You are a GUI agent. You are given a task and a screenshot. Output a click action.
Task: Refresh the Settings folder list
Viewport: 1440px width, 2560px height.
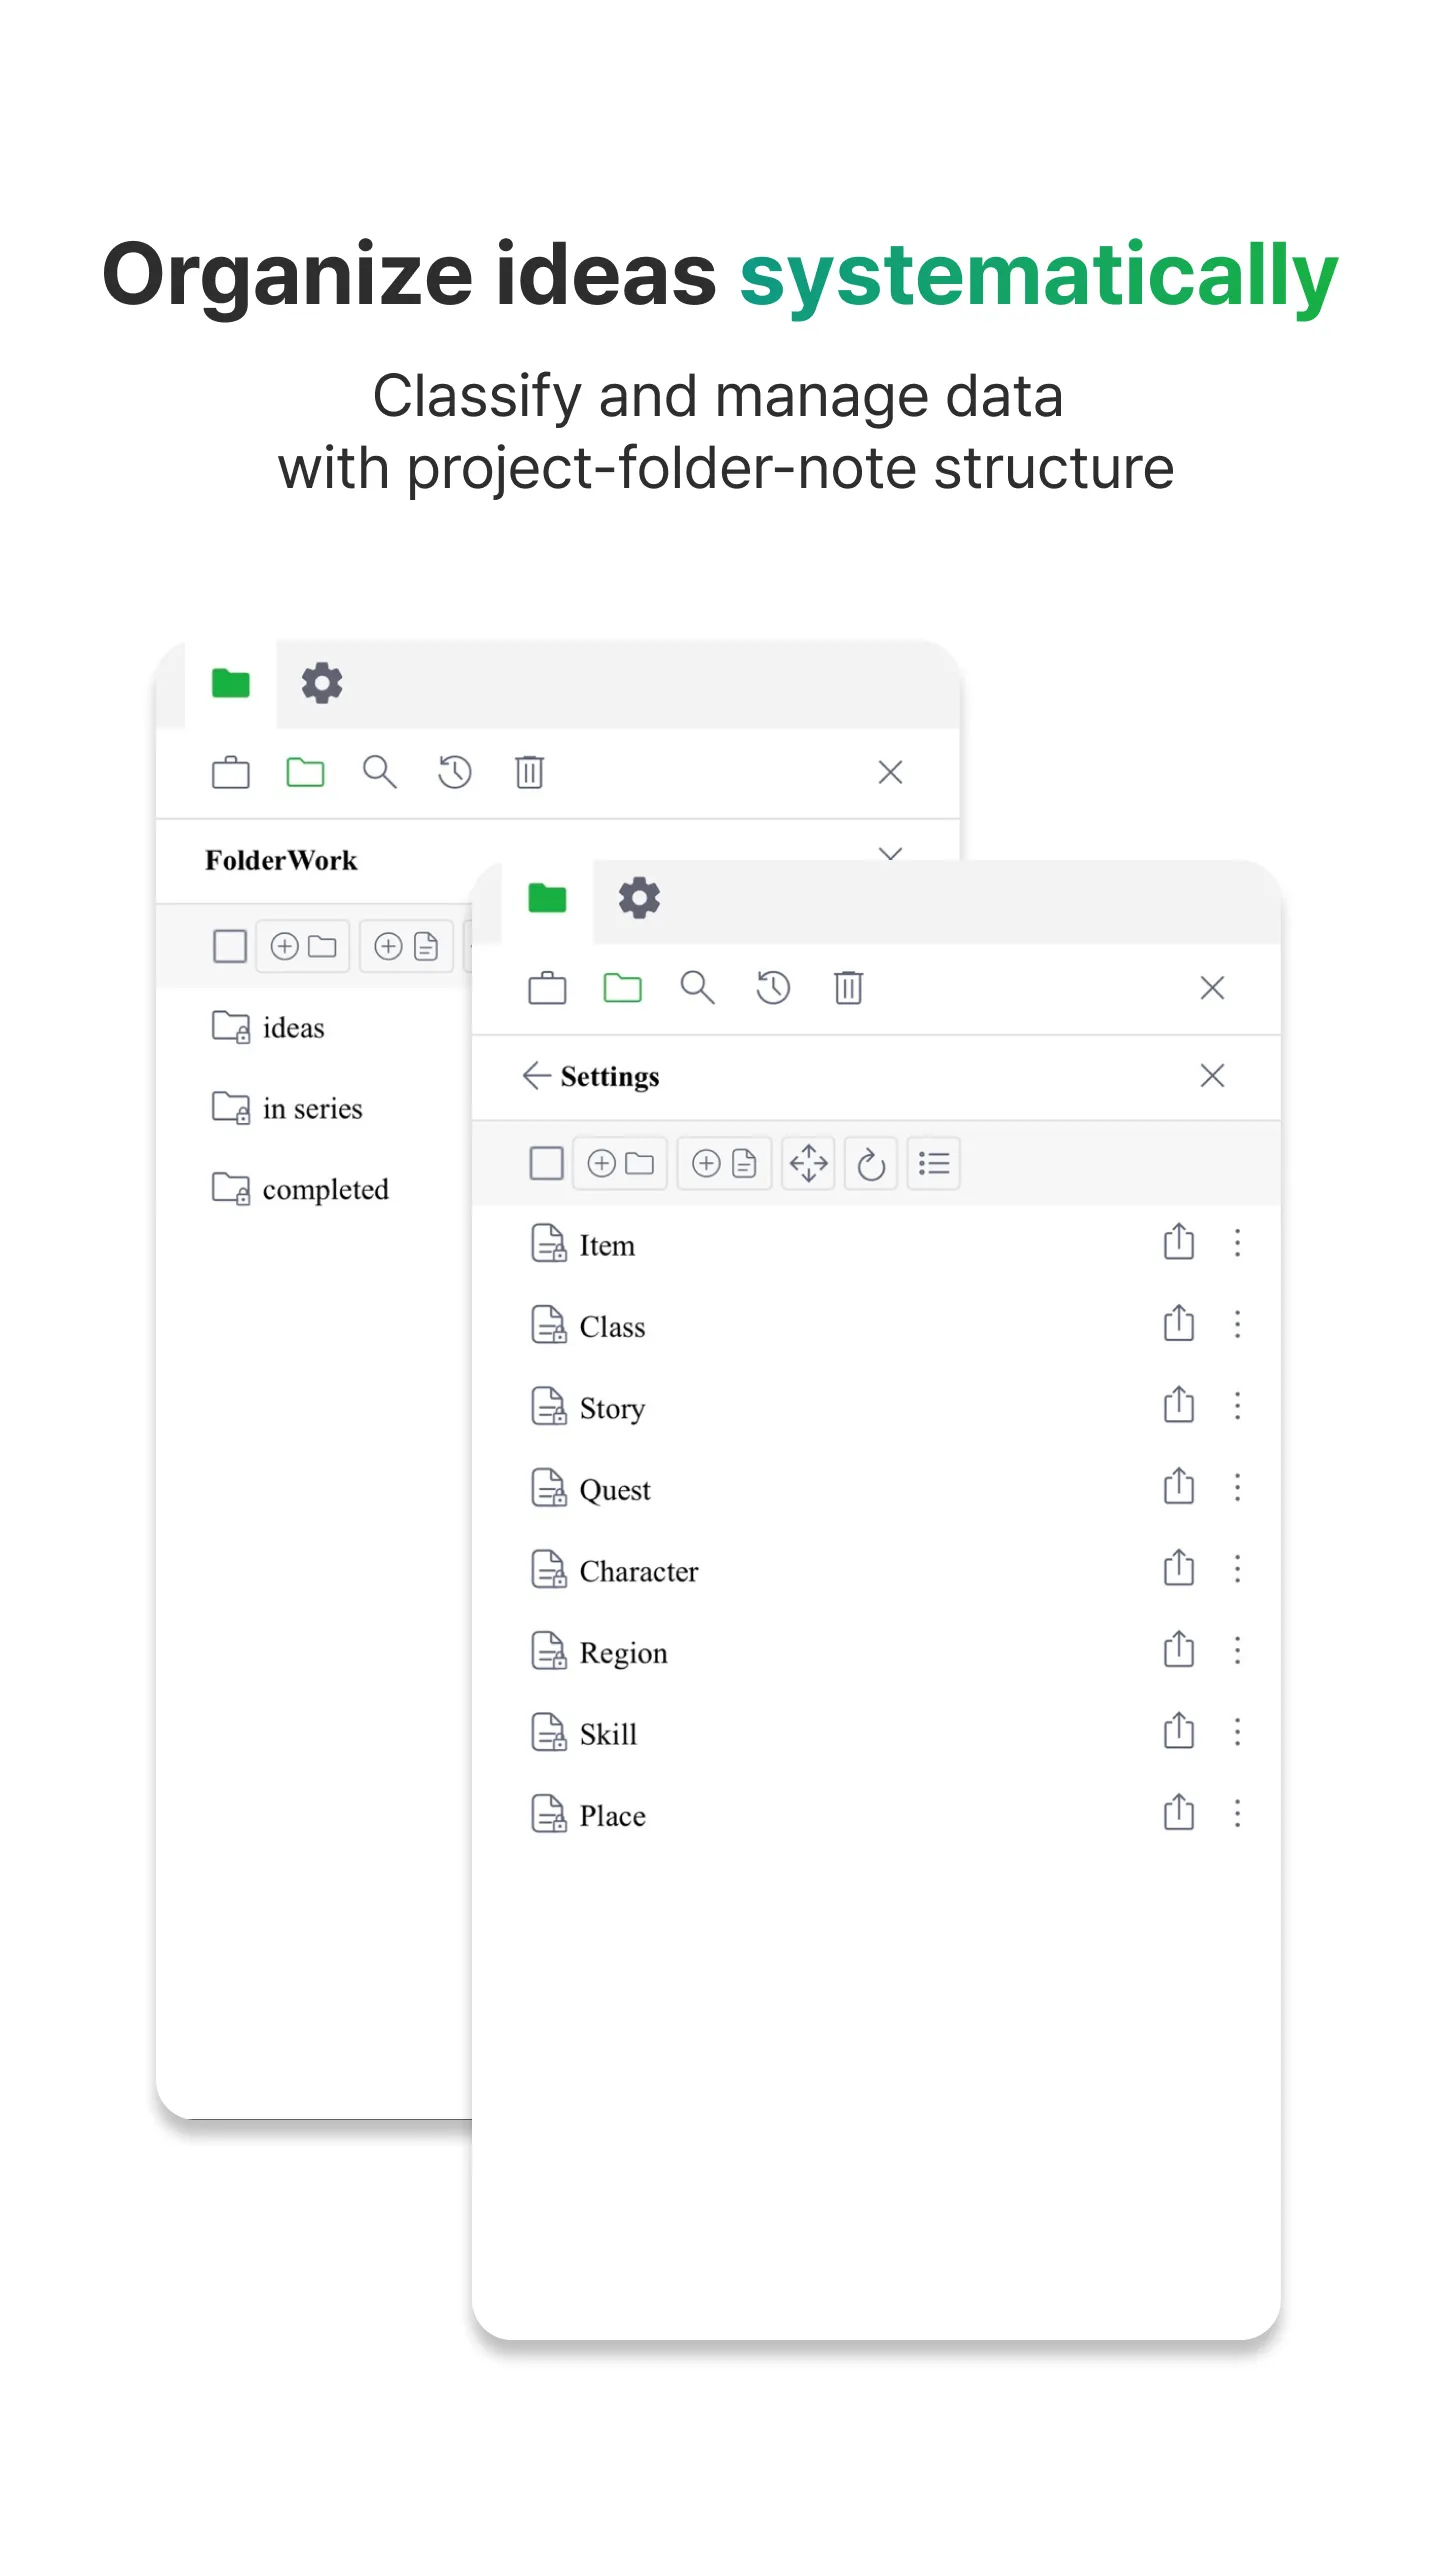point(871,1163)
